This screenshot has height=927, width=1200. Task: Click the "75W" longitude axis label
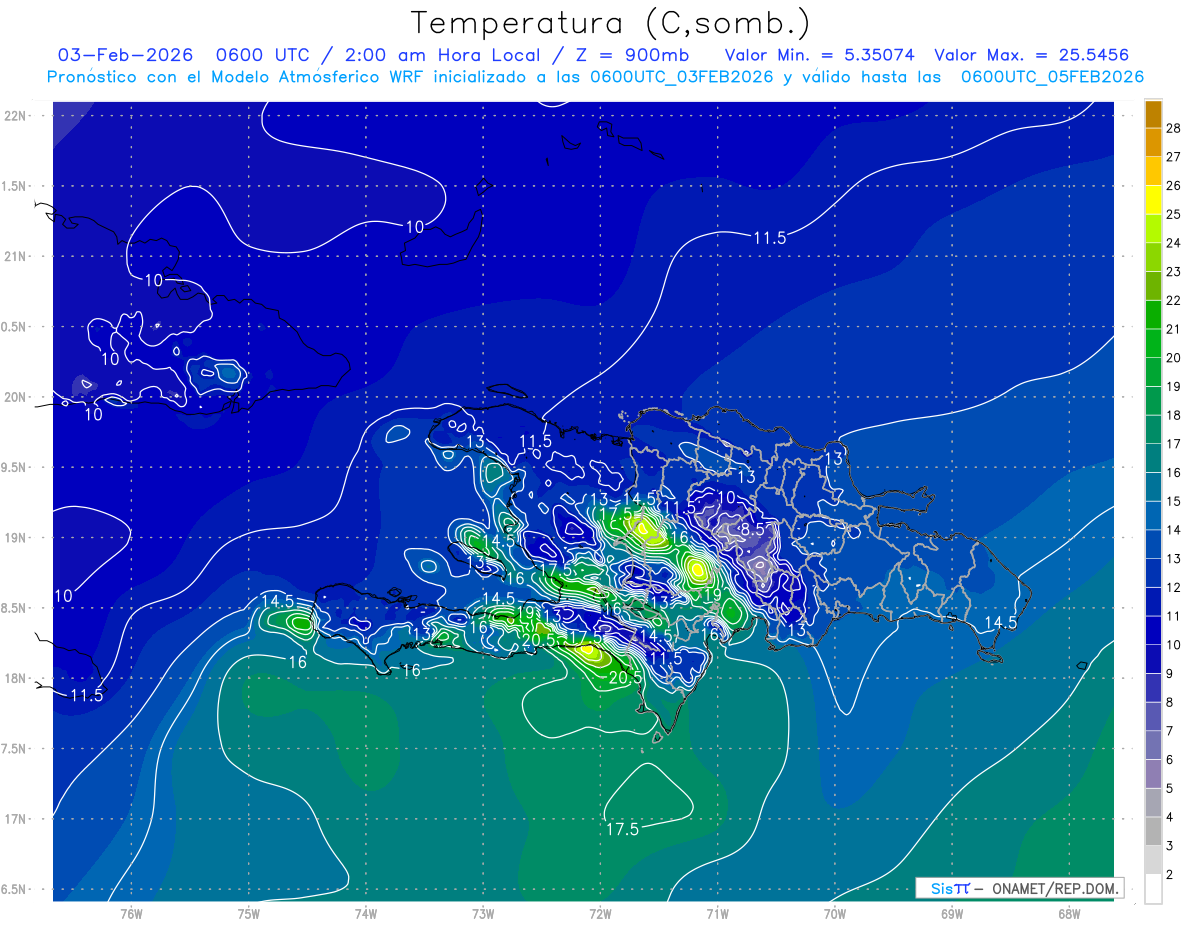(249, 913)
